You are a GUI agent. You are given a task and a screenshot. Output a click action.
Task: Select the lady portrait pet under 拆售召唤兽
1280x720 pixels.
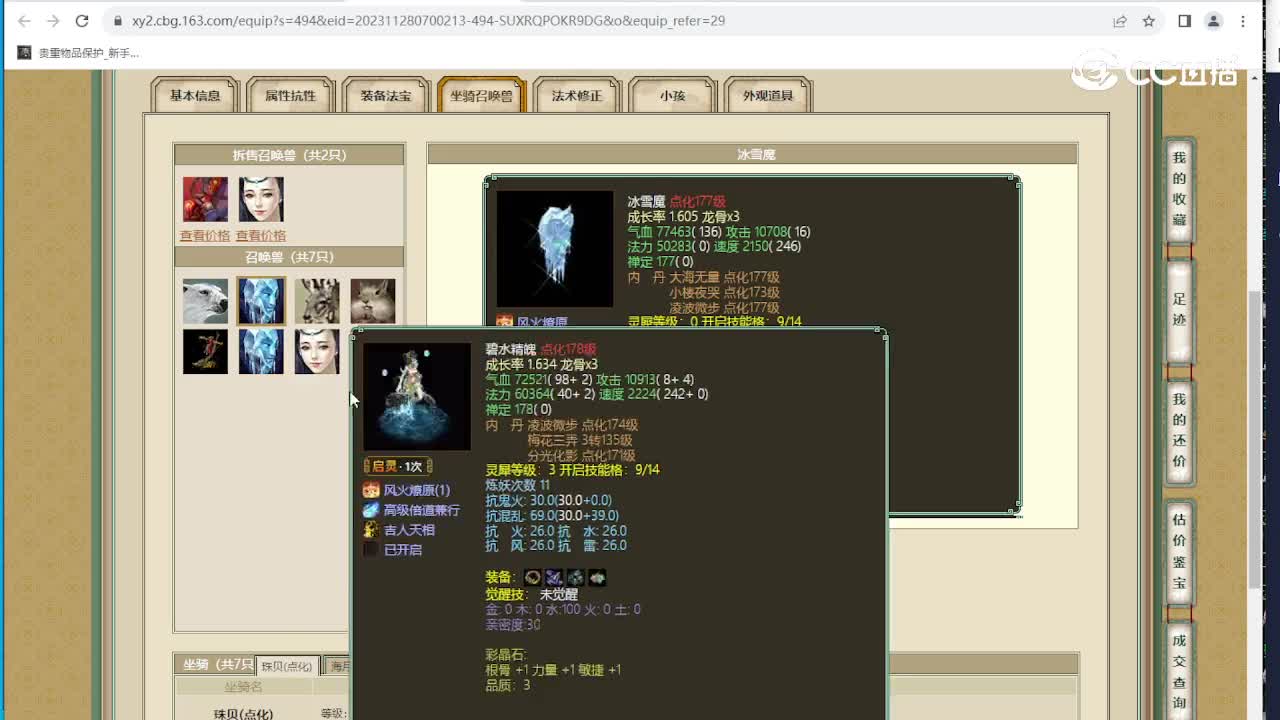click(261, 199)
